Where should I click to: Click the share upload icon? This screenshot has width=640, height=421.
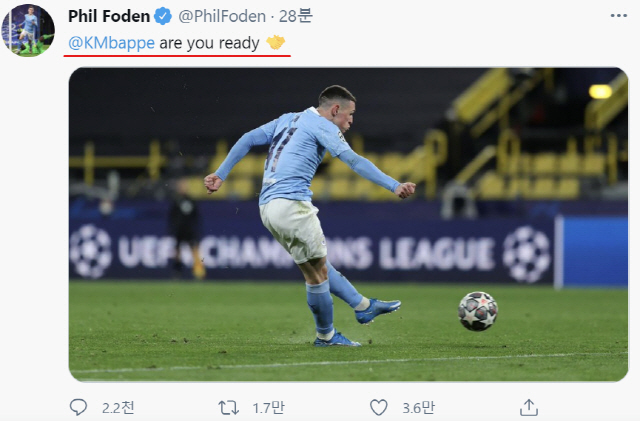tap(529, 407)
